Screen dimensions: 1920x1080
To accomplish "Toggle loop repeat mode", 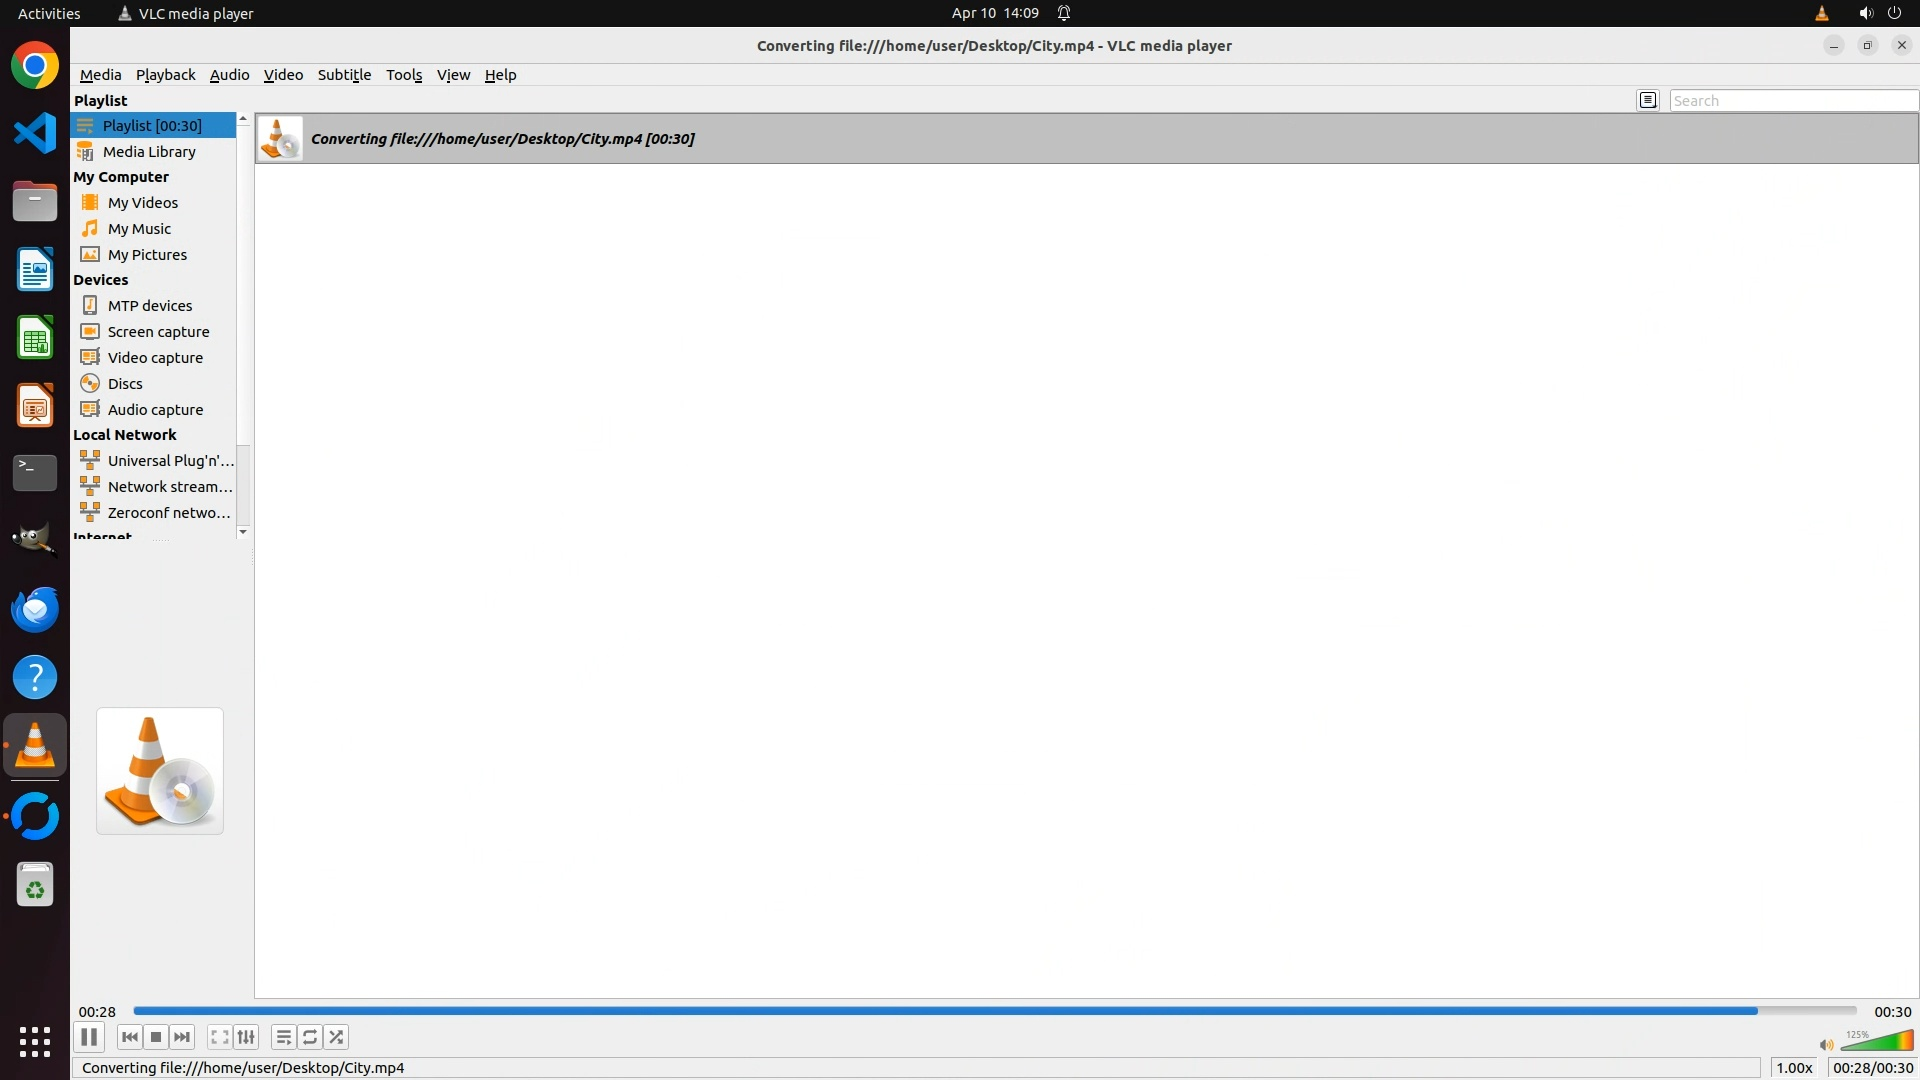I will point(310,1037).
